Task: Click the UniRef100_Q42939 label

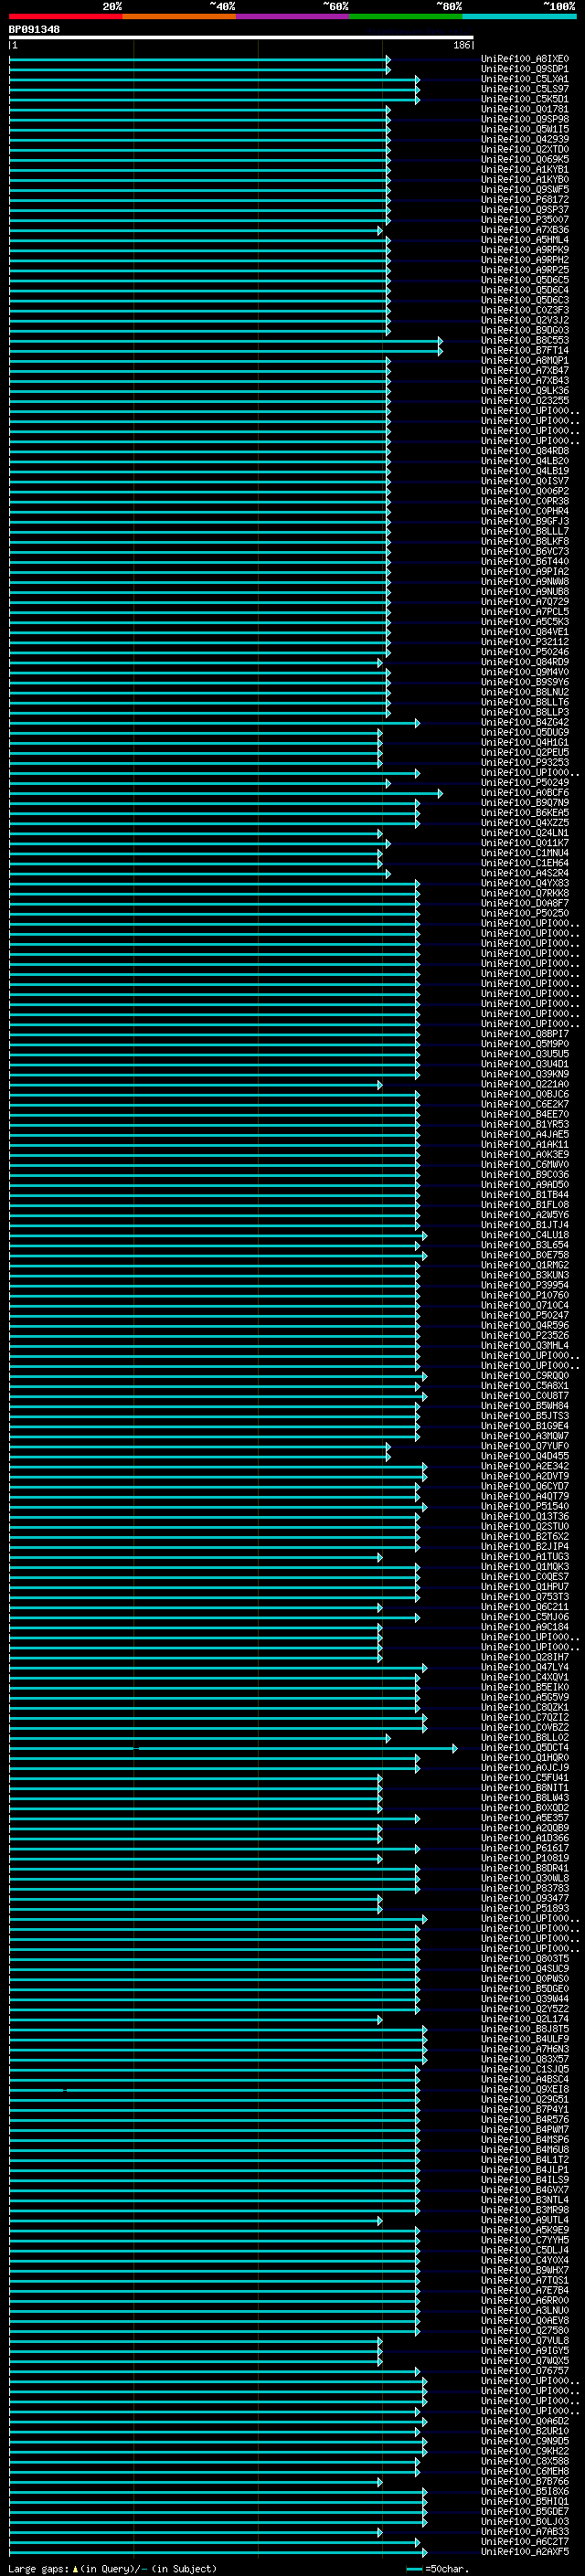Action: click(525, 139)
